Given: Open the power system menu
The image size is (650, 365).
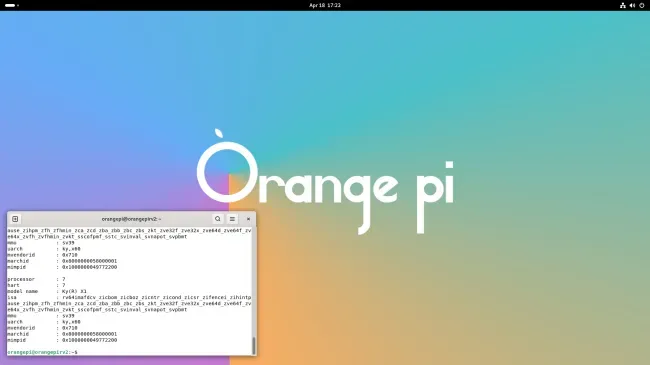Looking at the screenshot, I should 642,5.
